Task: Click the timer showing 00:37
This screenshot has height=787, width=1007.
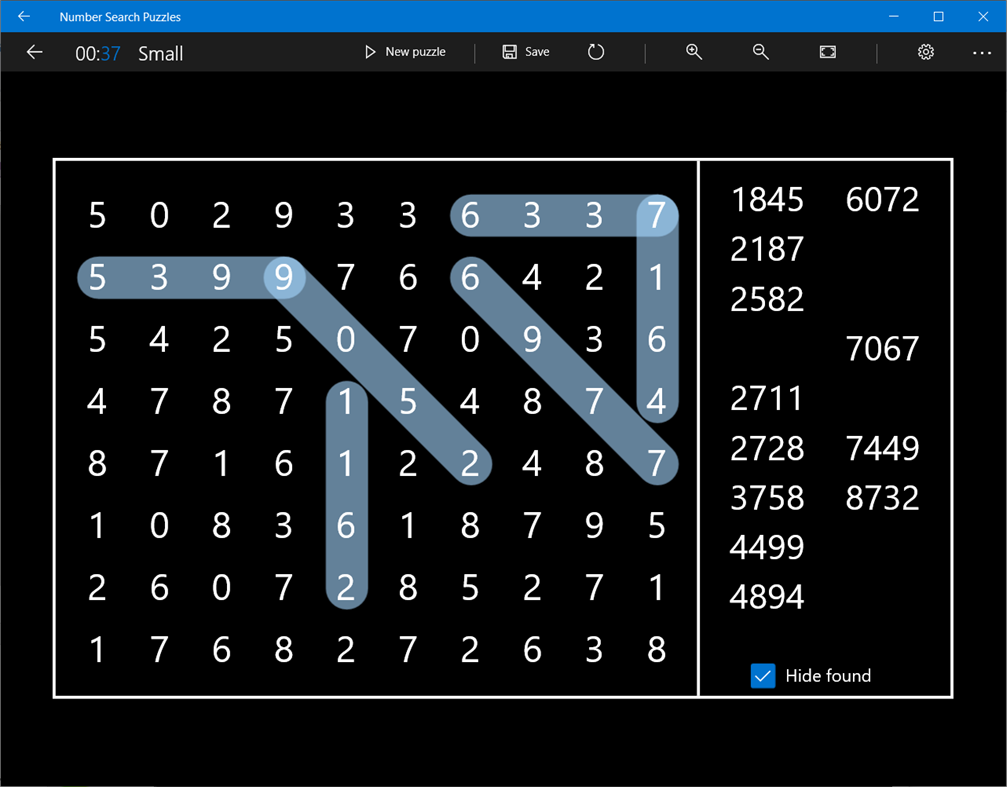Action: click(97, 54)
